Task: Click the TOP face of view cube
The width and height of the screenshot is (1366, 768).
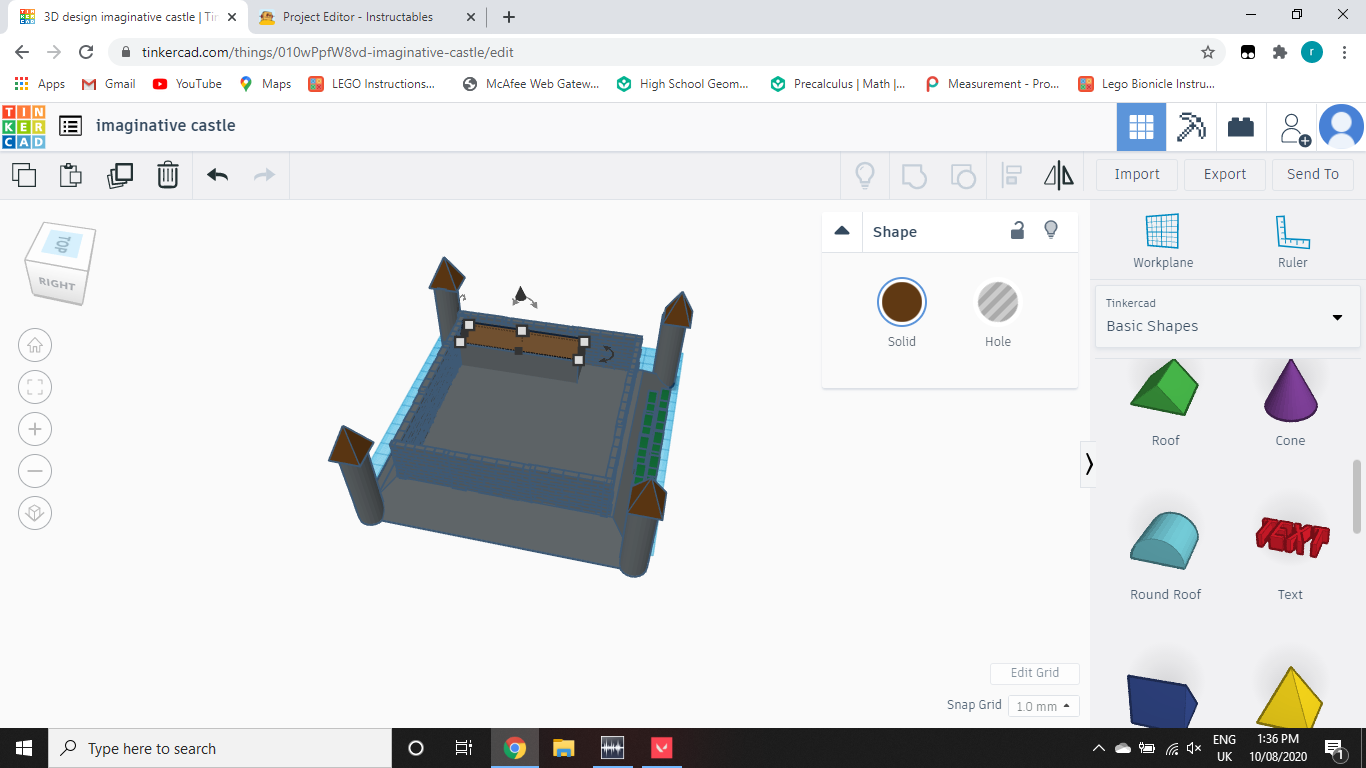Action: [x=63, y=244]
